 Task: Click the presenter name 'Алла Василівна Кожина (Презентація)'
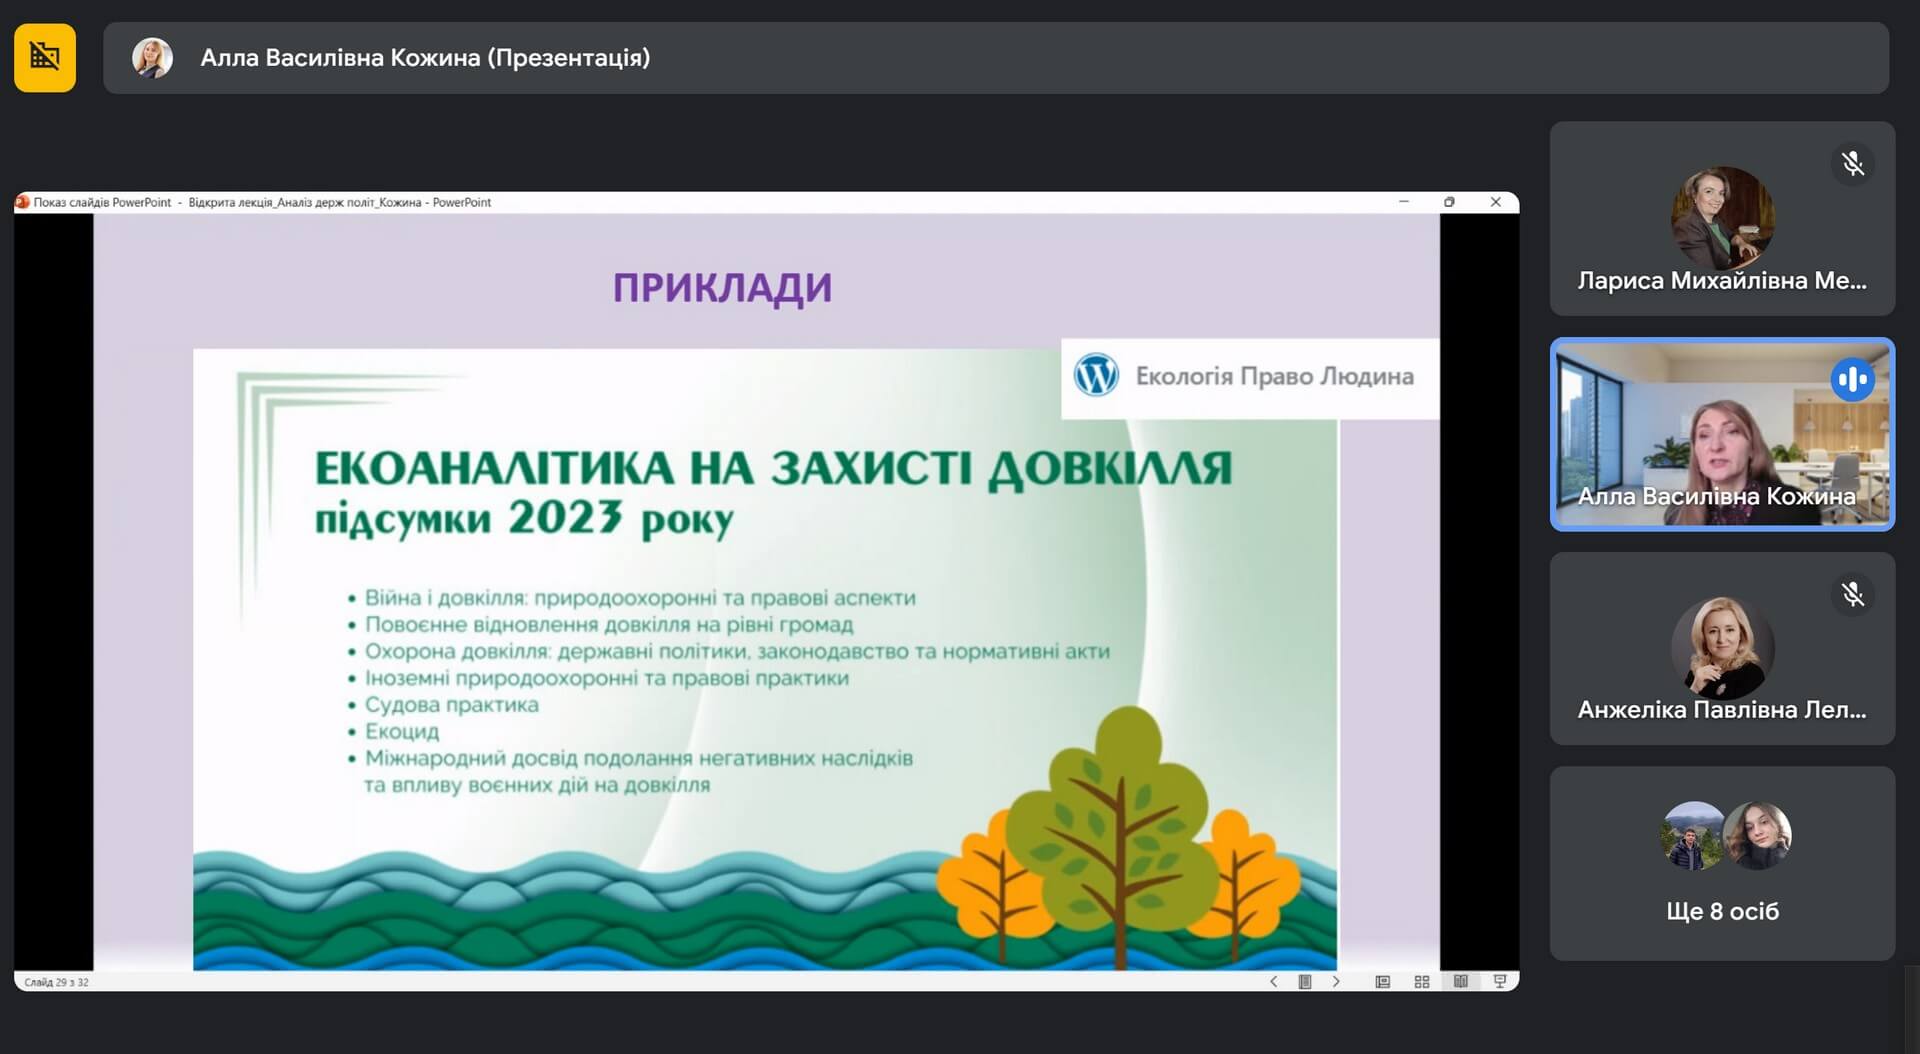pyautogui.click(x=425, y=58)
